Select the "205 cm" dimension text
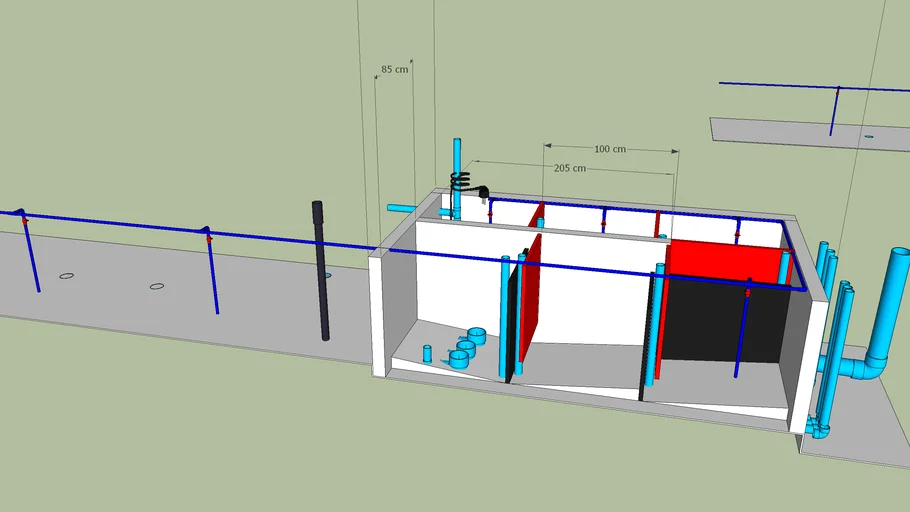The width and height of the screenshot is (910, 512). (x=570, y=168)
